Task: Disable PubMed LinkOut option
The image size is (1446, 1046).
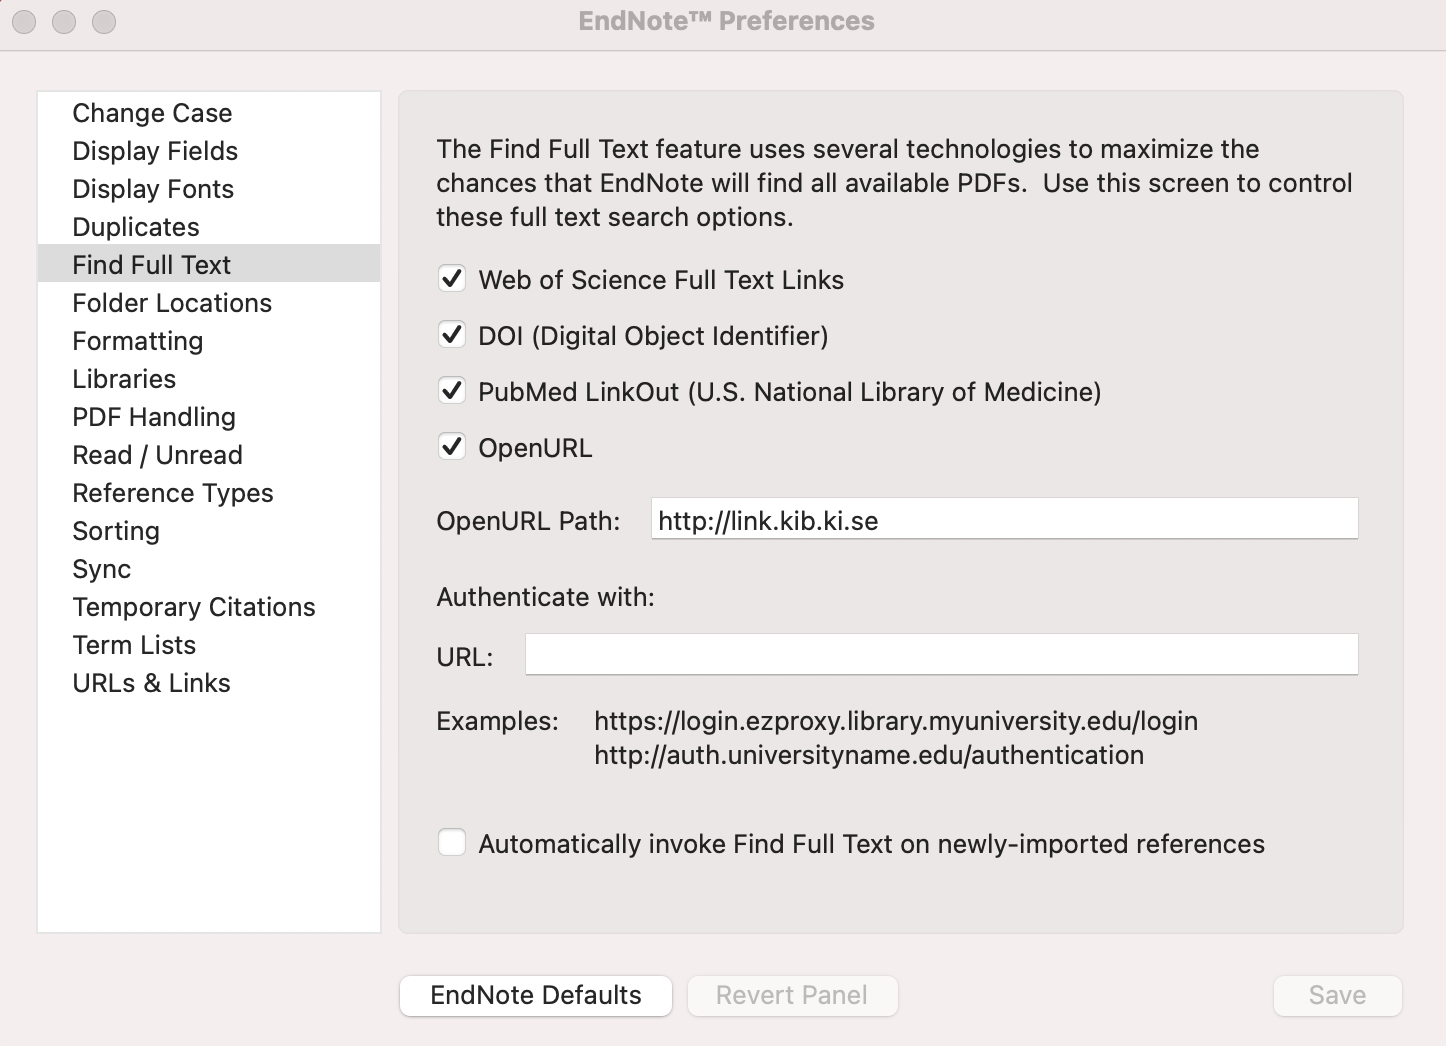Action: (452, 391)
